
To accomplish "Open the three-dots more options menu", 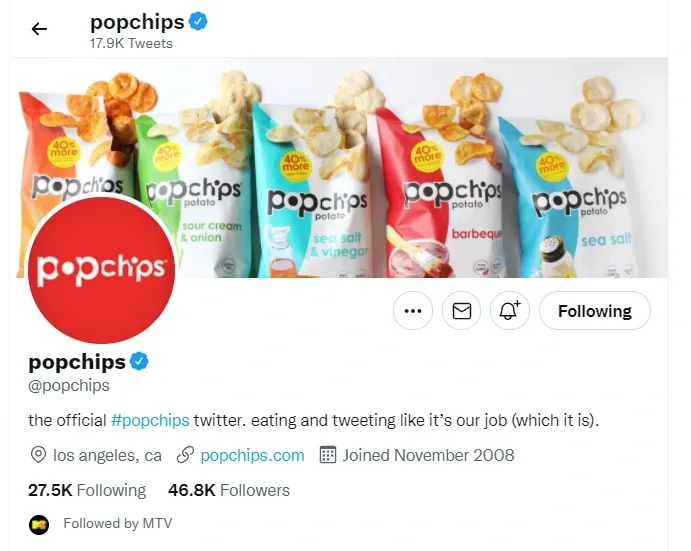I will (413, 311).
